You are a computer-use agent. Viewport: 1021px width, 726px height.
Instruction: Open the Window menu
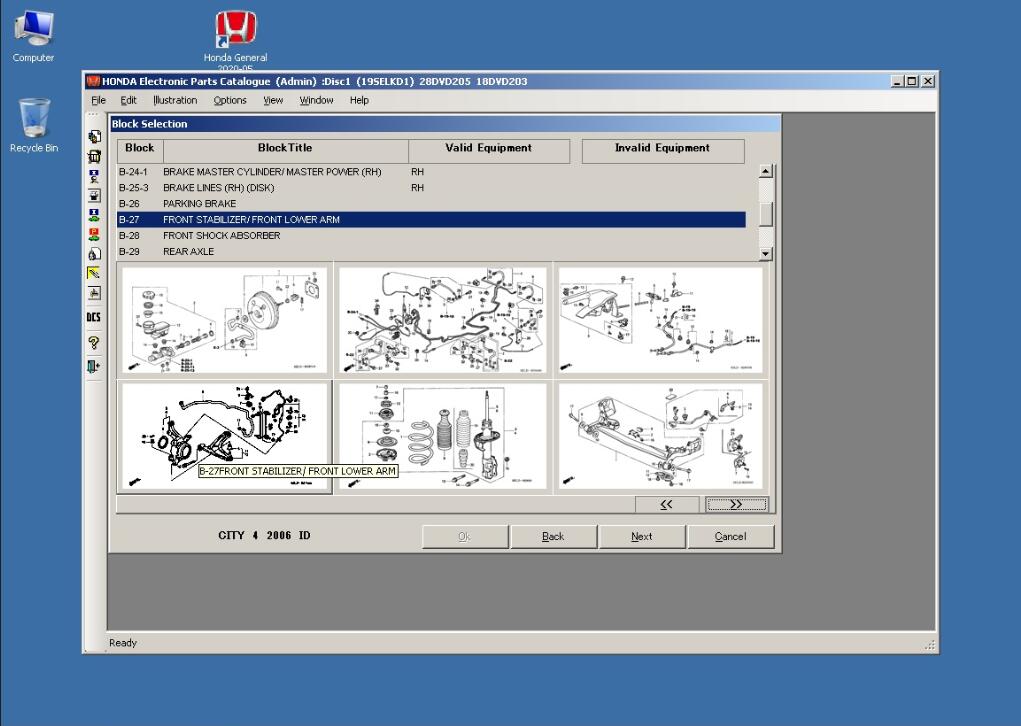[x=316, y=100]
